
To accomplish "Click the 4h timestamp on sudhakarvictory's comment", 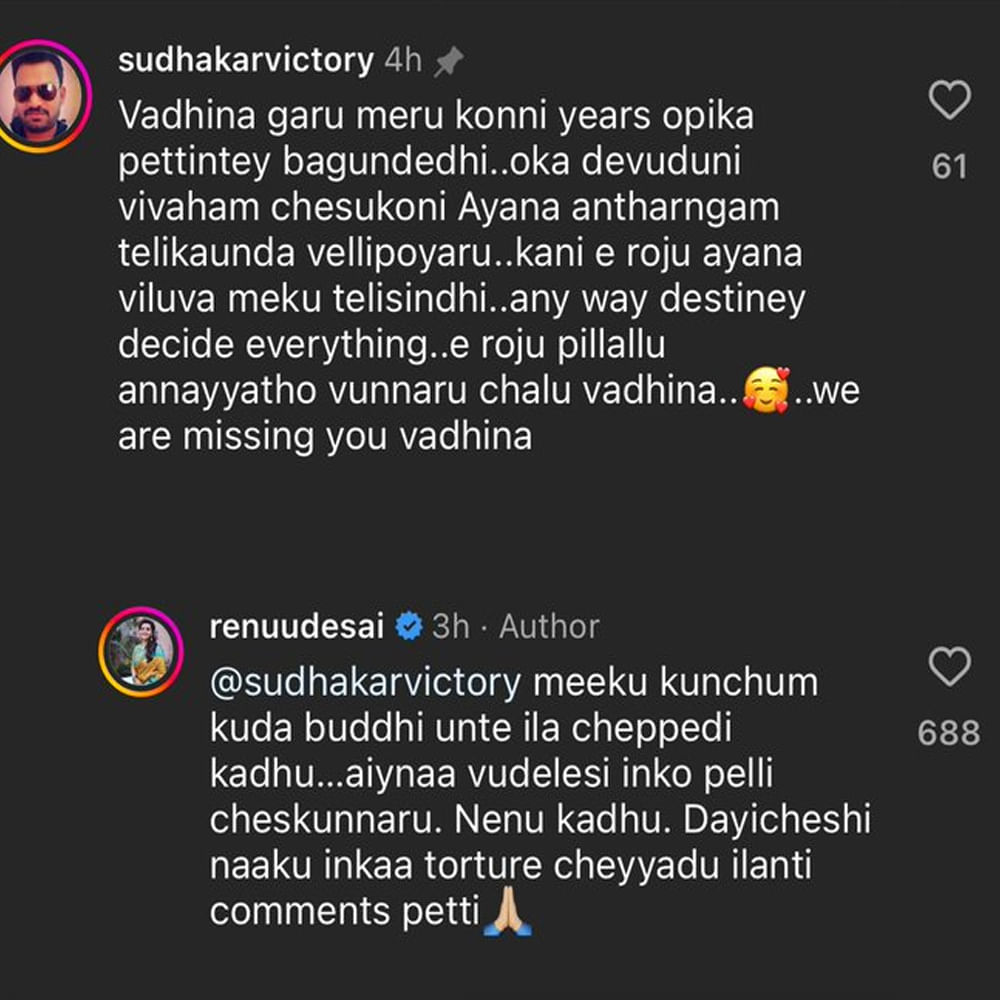I will coord(404,60).
